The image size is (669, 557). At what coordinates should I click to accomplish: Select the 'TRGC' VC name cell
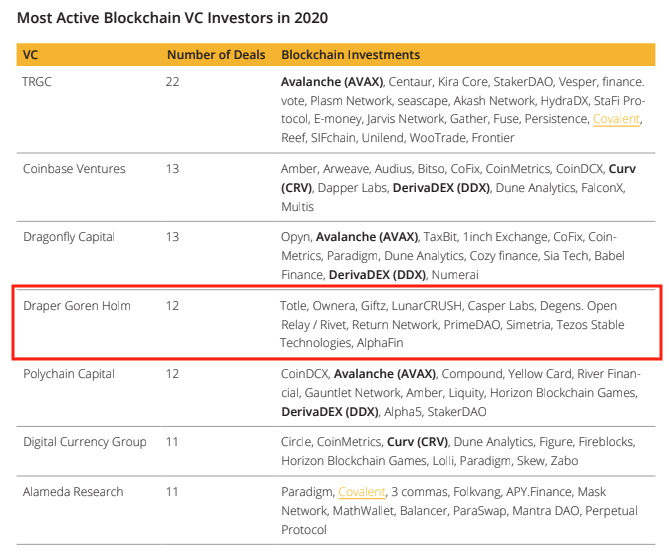[x=37, y=82]
